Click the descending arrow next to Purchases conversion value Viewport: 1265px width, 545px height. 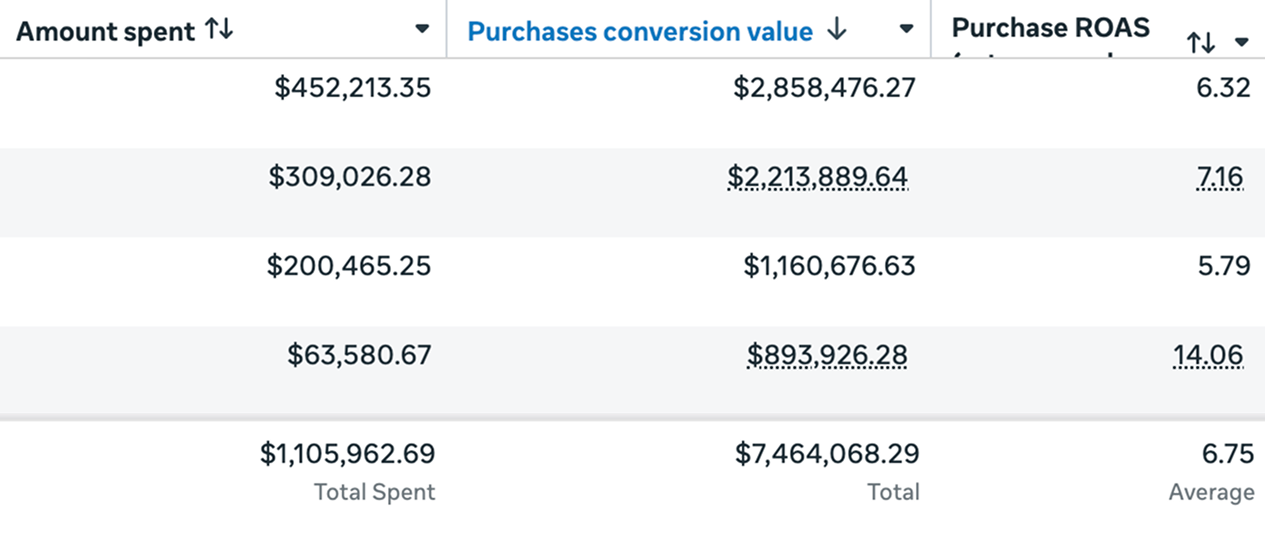(837, 31)
